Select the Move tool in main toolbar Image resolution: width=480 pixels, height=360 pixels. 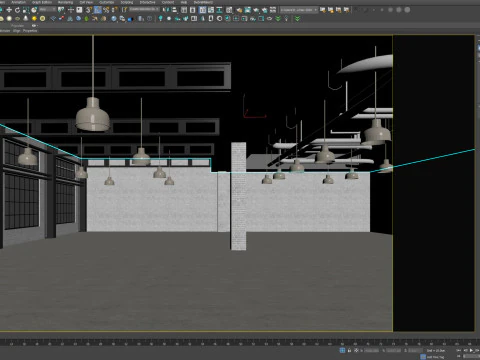pos(9,10)
